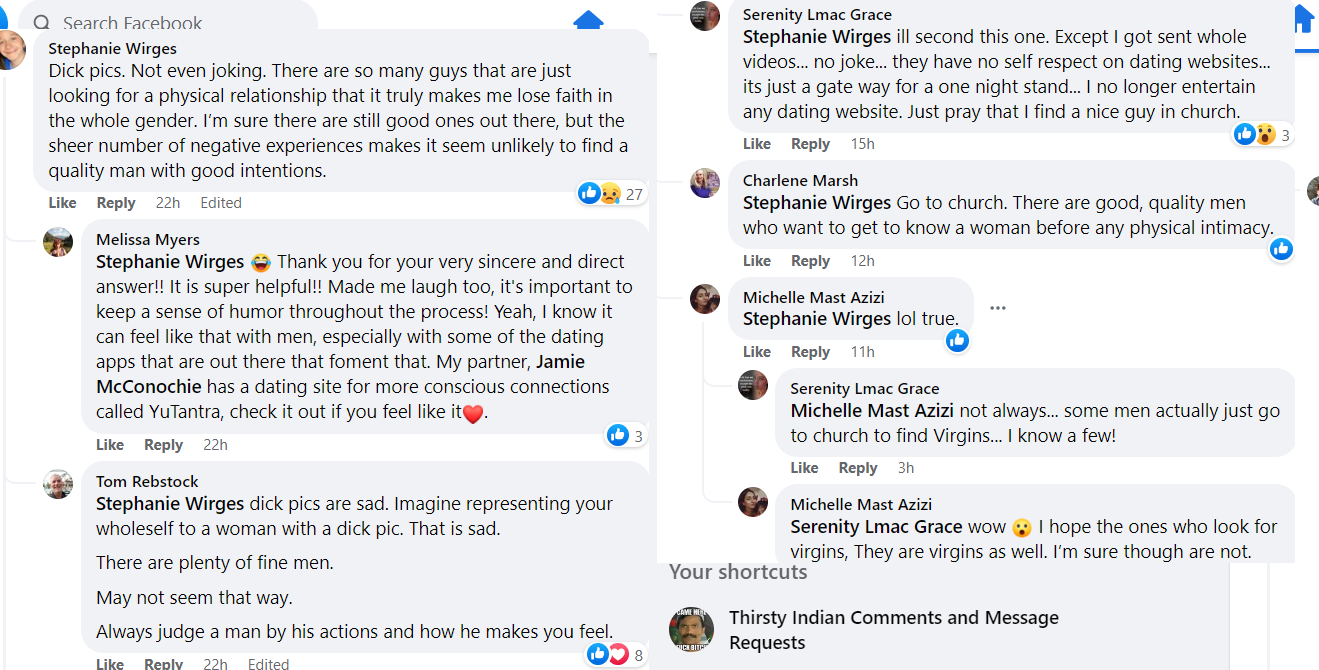
Task: Click Charlene Marsh's profile avatar
Action: pos(705,183)
